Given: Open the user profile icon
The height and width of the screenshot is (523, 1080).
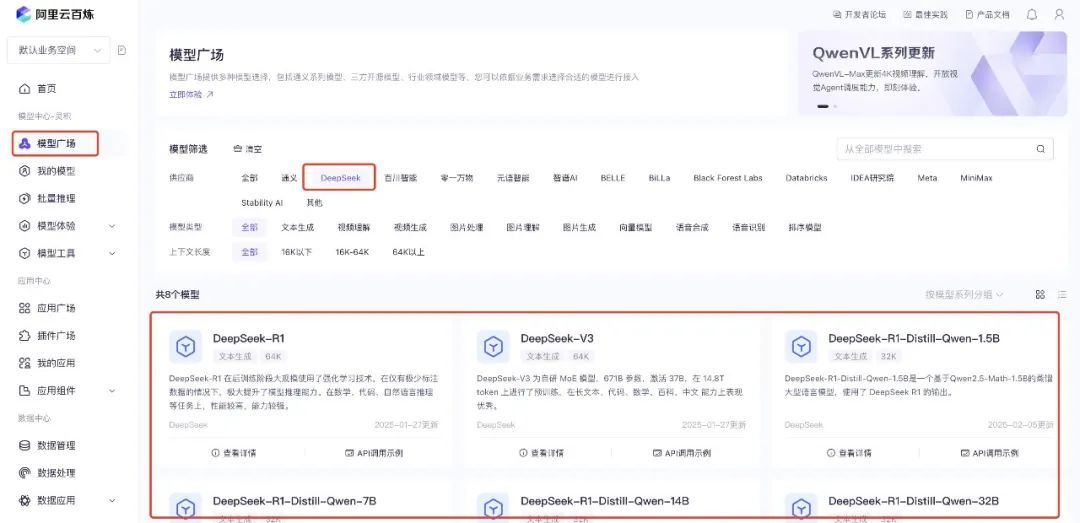Looking at the screenshot, I should (1059, 14).
